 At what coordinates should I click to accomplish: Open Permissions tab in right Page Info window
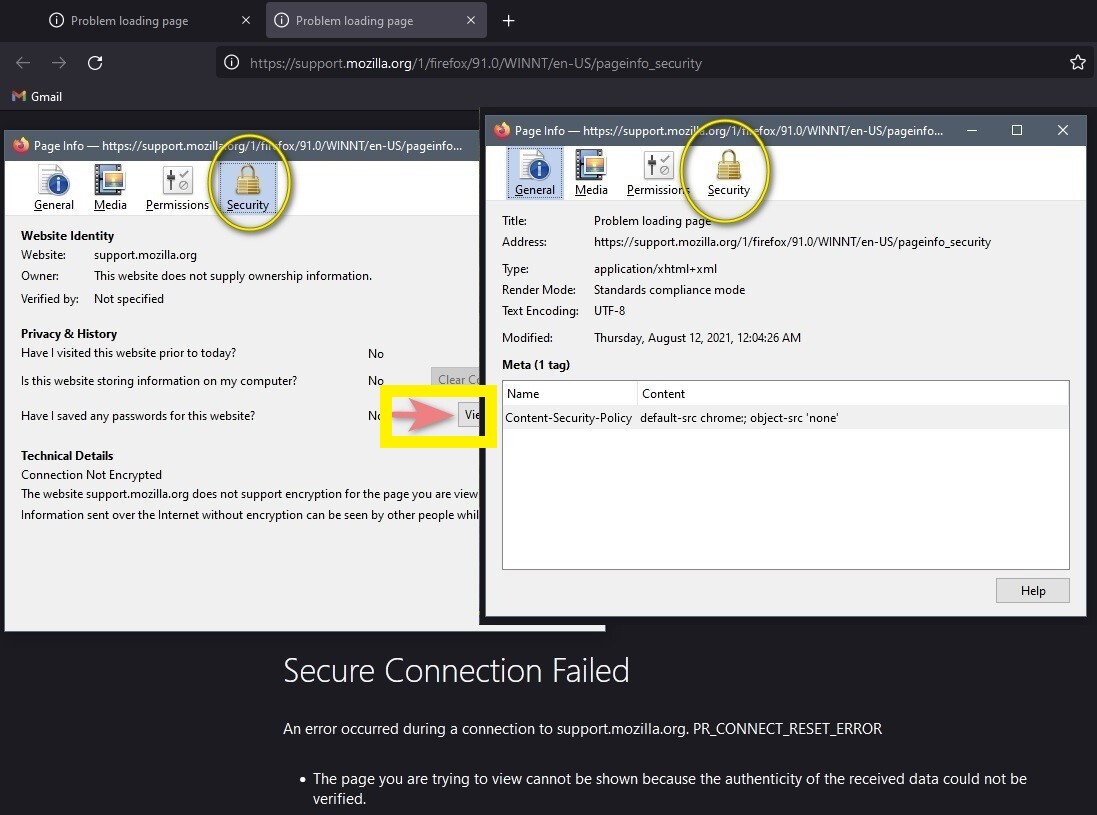[x=658, y=173]
